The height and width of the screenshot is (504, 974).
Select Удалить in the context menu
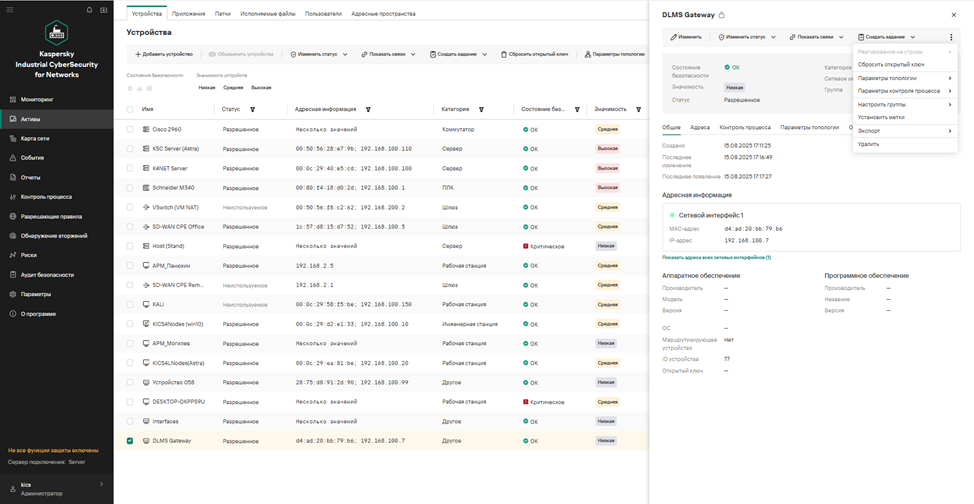point(904,144)
